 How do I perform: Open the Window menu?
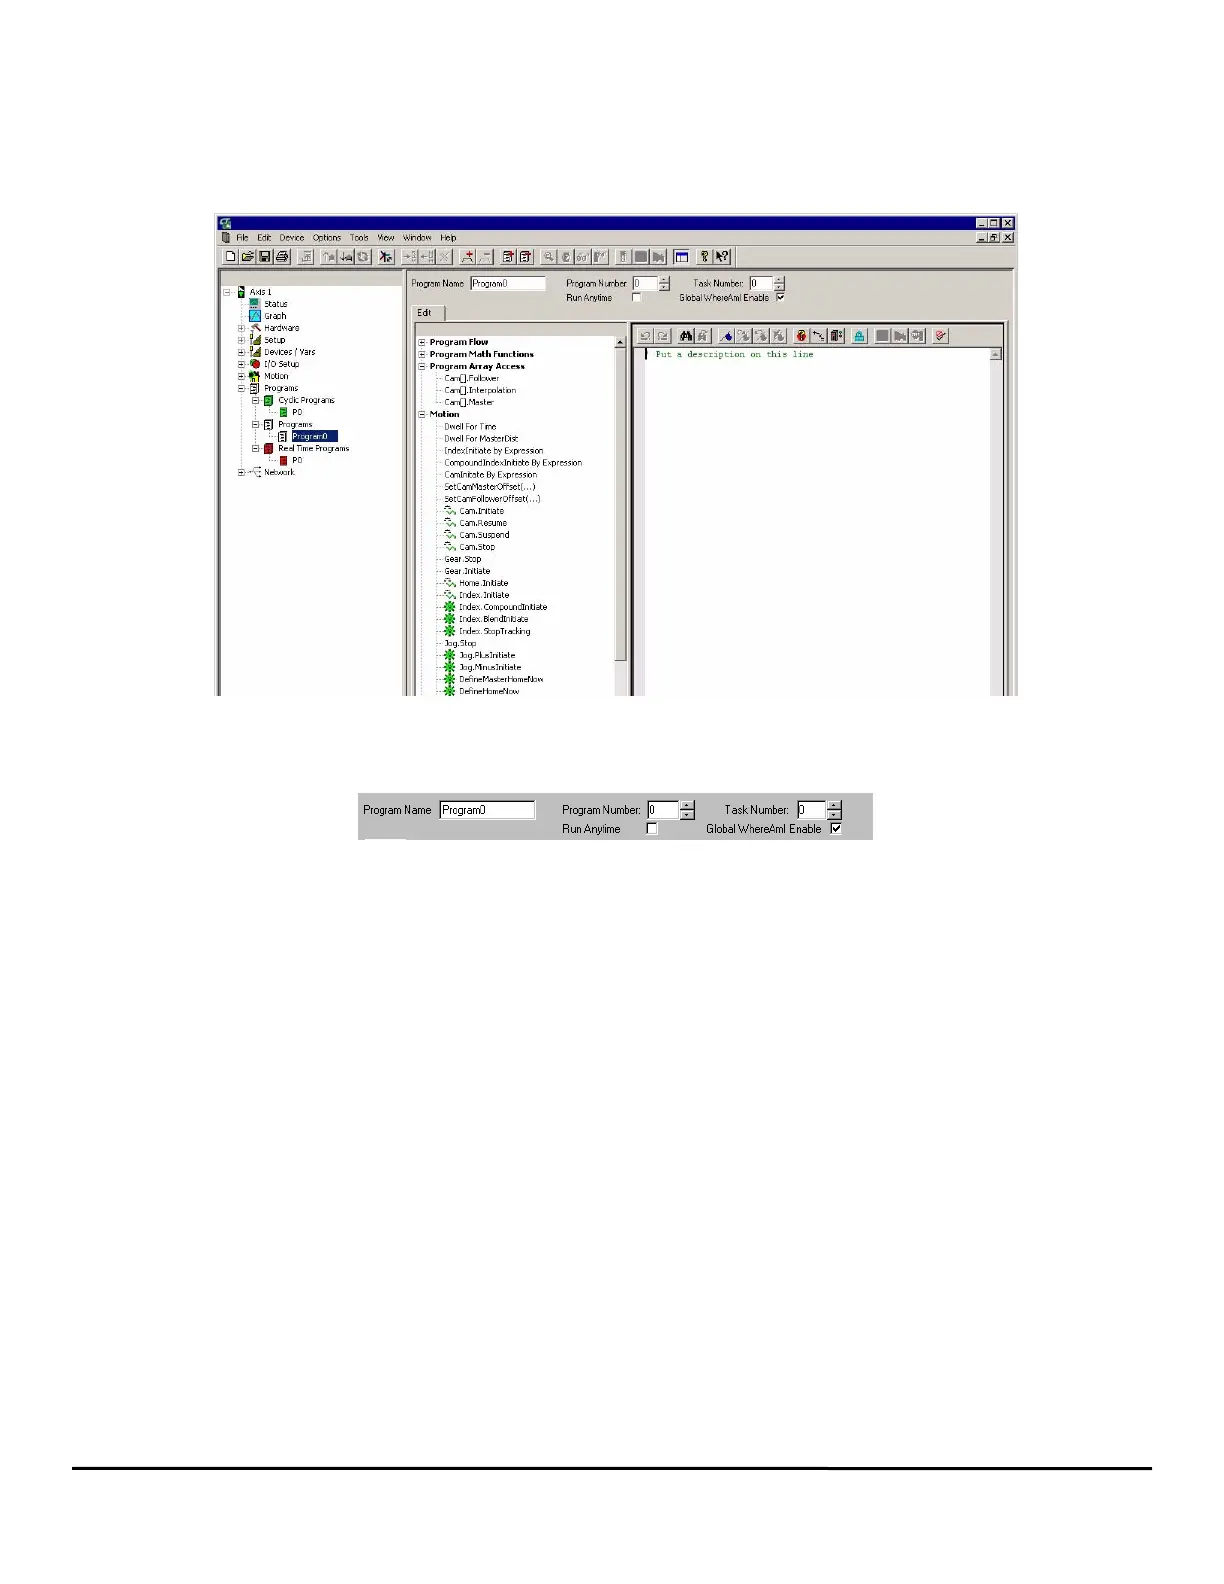click(417, 238)
